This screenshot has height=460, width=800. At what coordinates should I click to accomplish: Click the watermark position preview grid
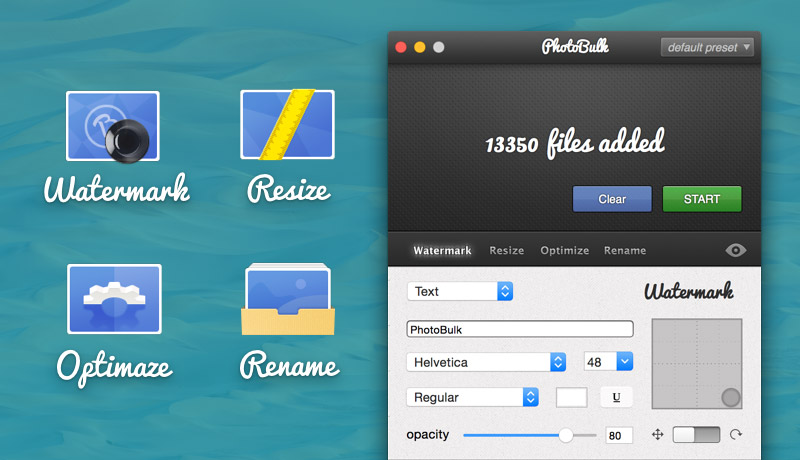click(x=697, y=364)
